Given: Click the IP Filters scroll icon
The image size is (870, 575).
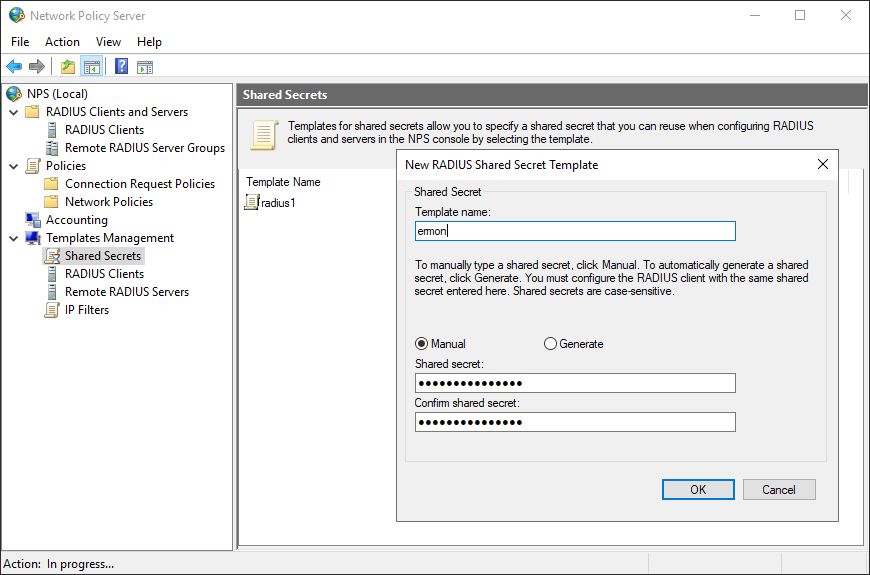Looking at the screenshot, I should coord(52,310).
